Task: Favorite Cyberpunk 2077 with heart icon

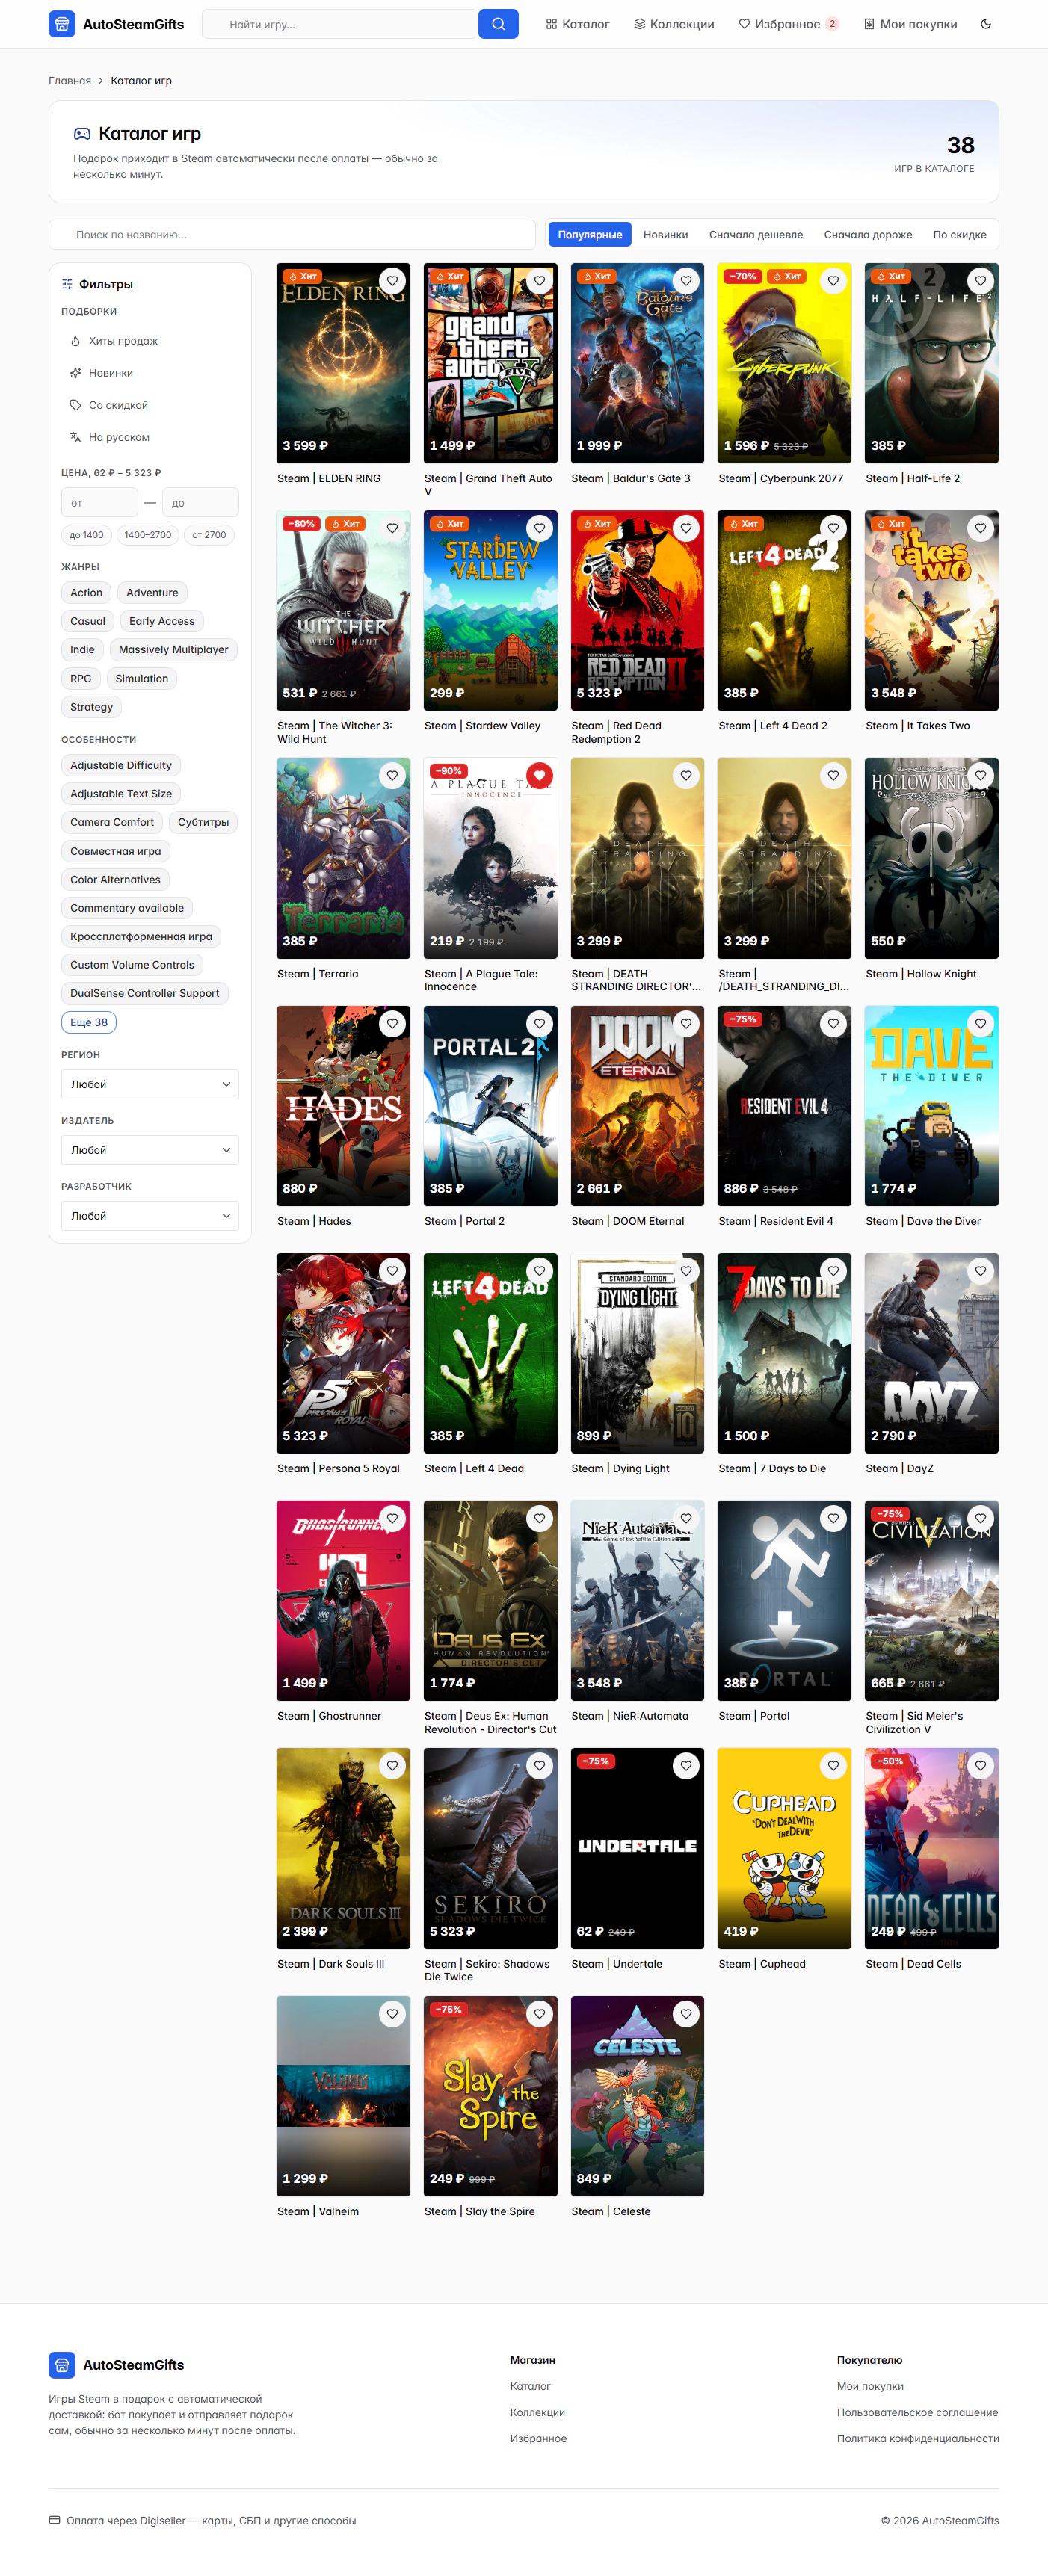Action: 833,281
